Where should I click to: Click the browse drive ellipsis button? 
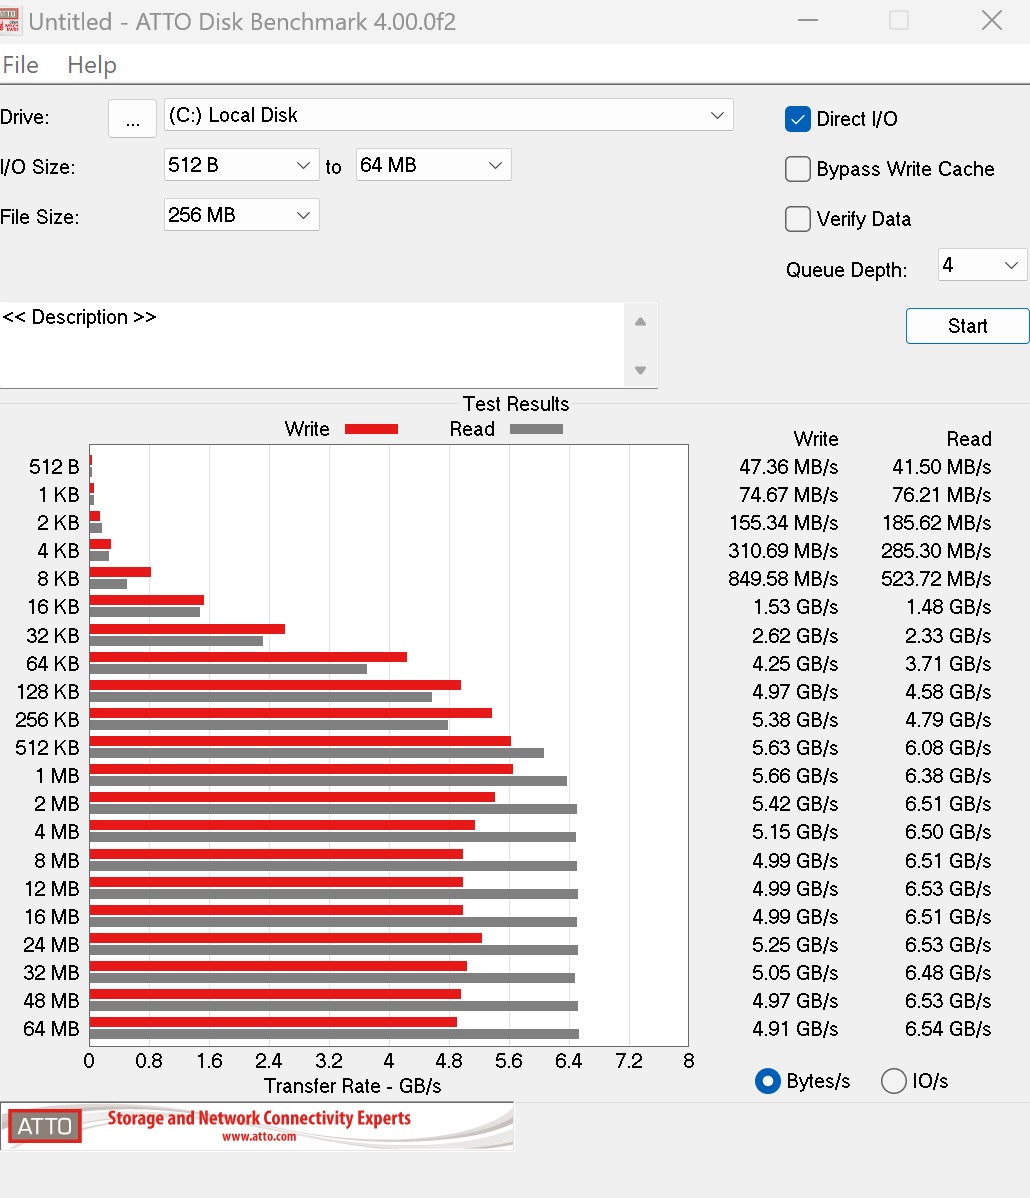click(x=132, y=118)
